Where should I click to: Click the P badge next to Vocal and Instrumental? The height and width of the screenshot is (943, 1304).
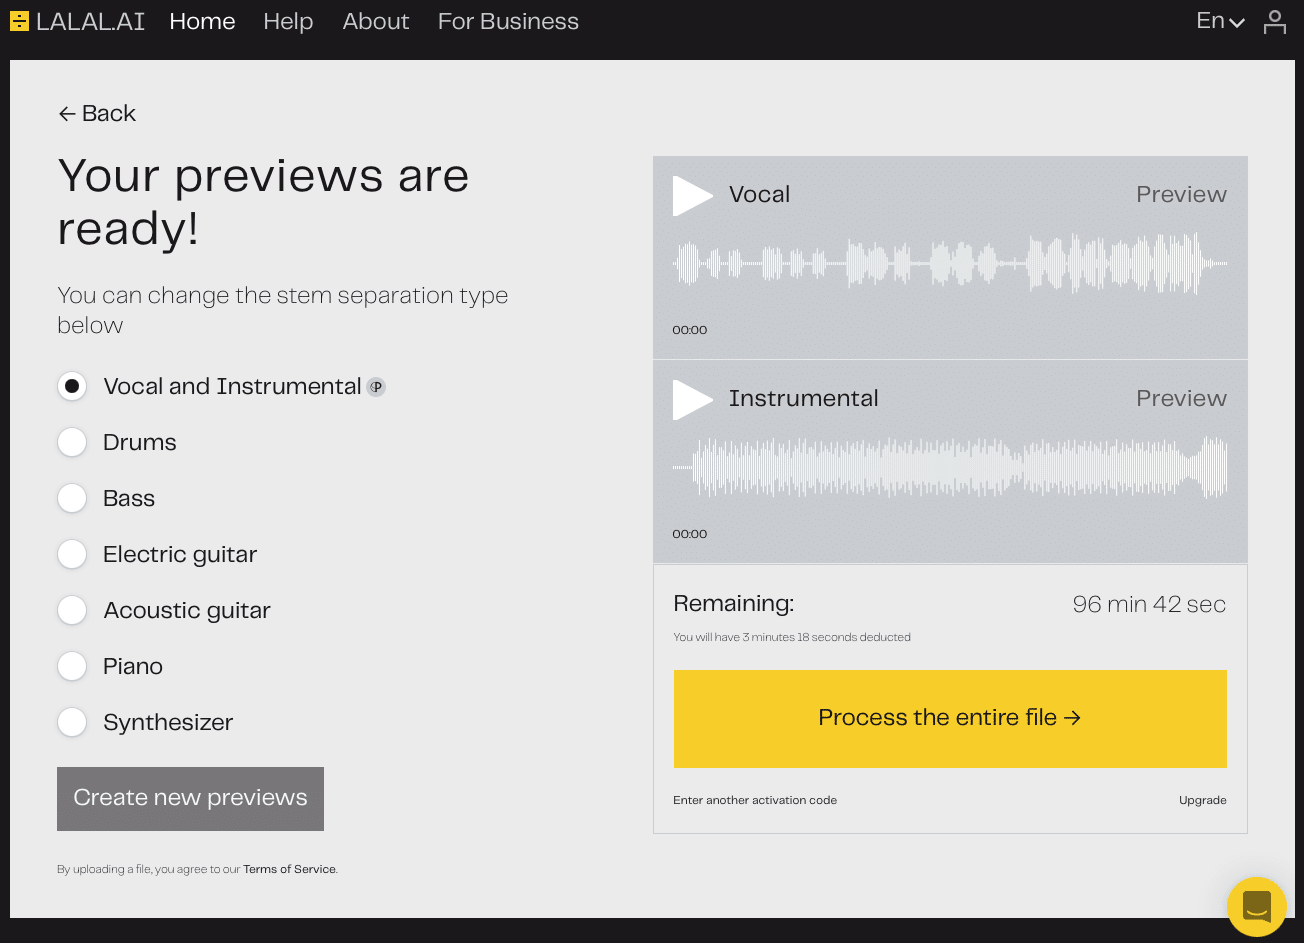(x=376, y=387)
